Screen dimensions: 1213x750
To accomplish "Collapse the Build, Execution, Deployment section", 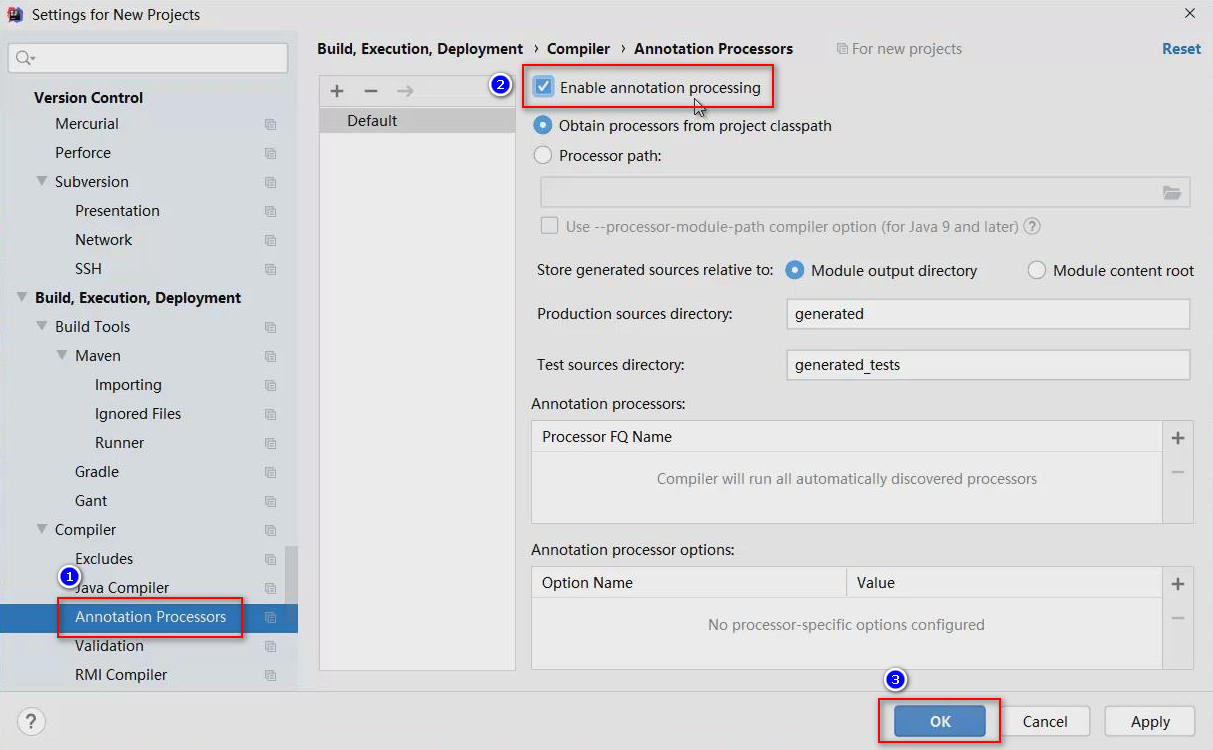I will pos(21,298).
